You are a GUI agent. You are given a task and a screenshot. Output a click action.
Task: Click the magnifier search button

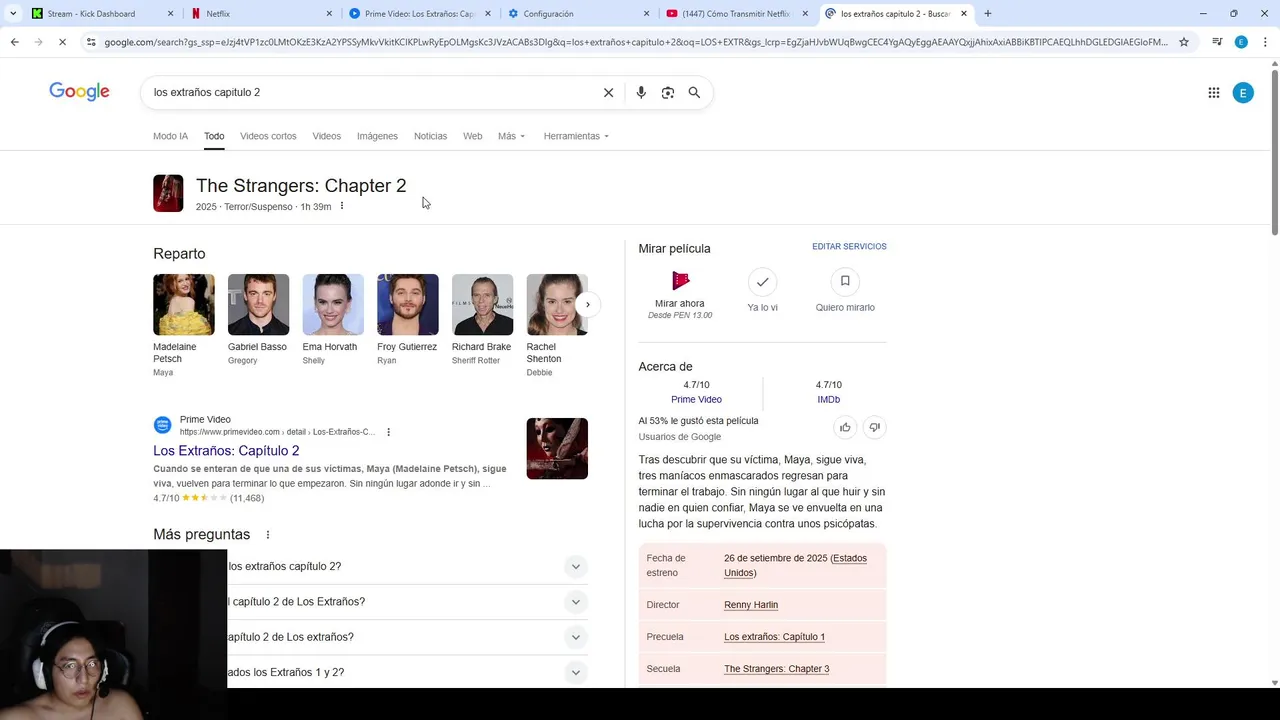point(694,92)
